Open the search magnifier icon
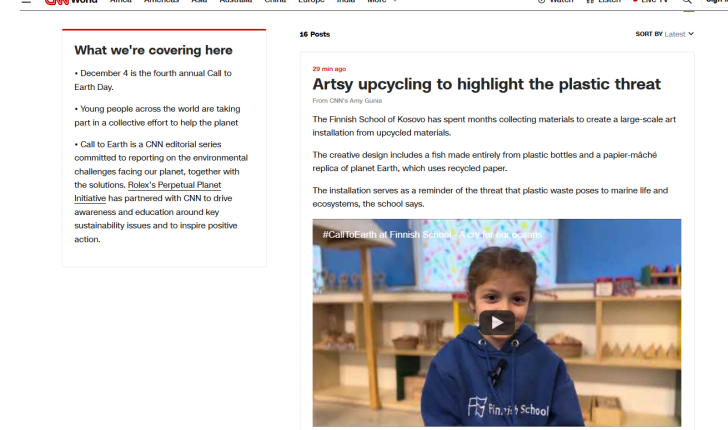 pos(687,2)
